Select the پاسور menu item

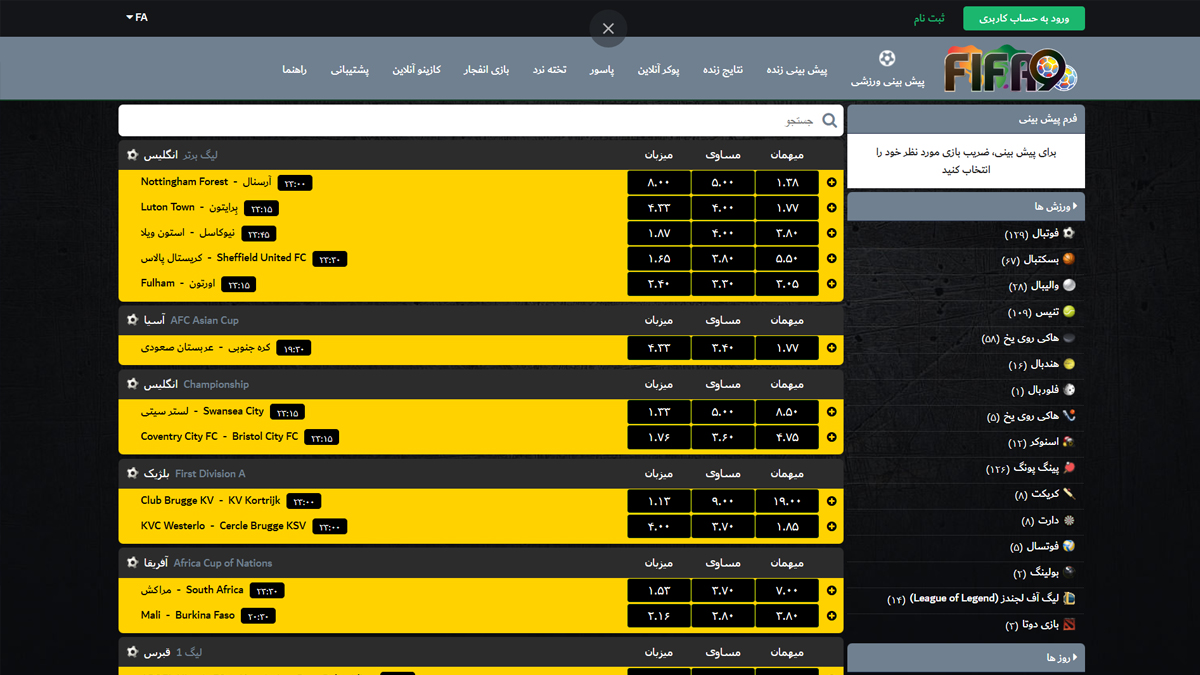pos(602,70)
